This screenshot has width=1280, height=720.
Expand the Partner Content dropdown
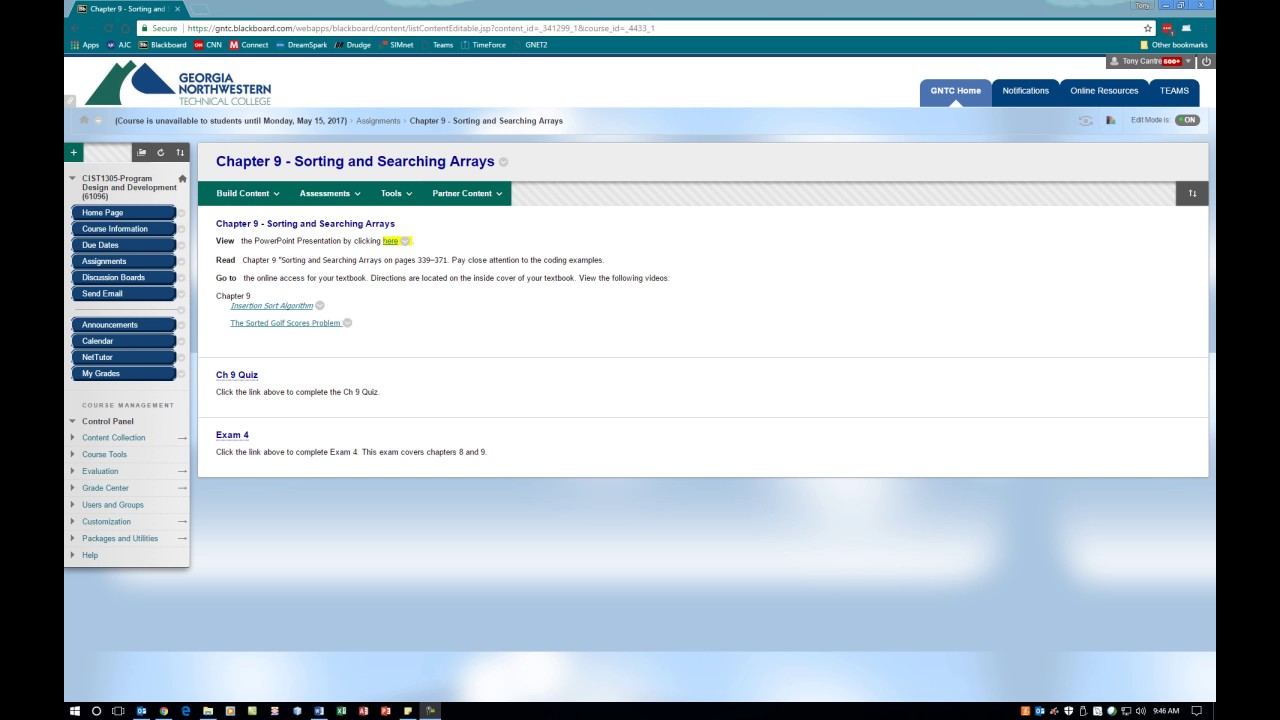pos(467,193)
